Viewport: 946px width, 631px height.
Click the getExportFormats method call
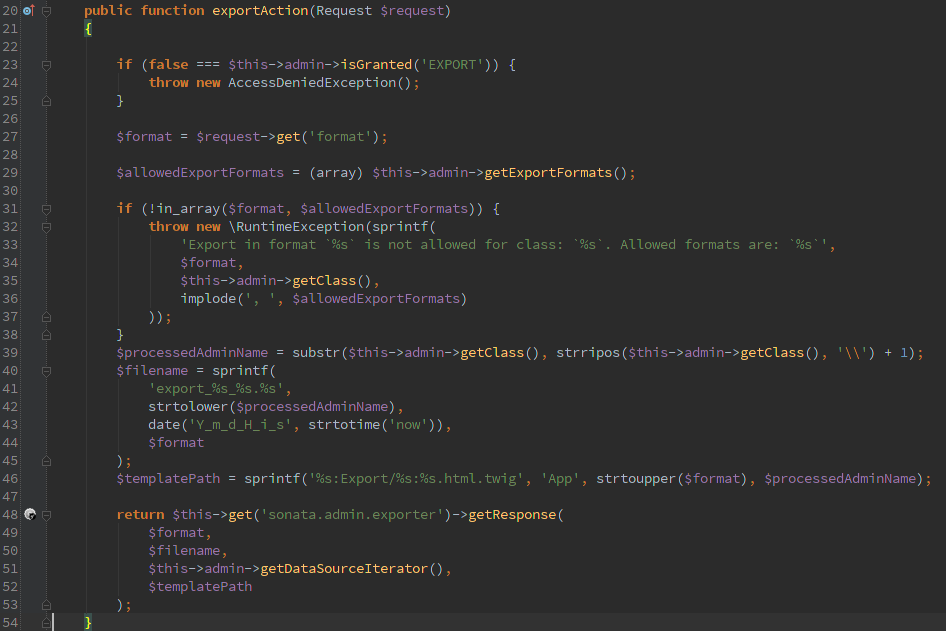tap(548, 173)
